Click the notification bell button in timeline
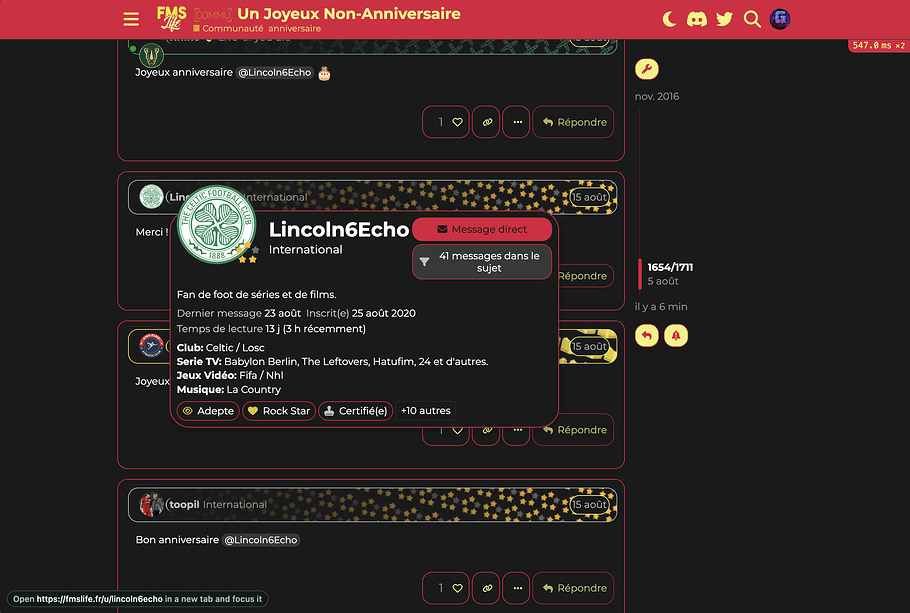The image size is (910, 613). pyautogui.click(x=676, y=336)
